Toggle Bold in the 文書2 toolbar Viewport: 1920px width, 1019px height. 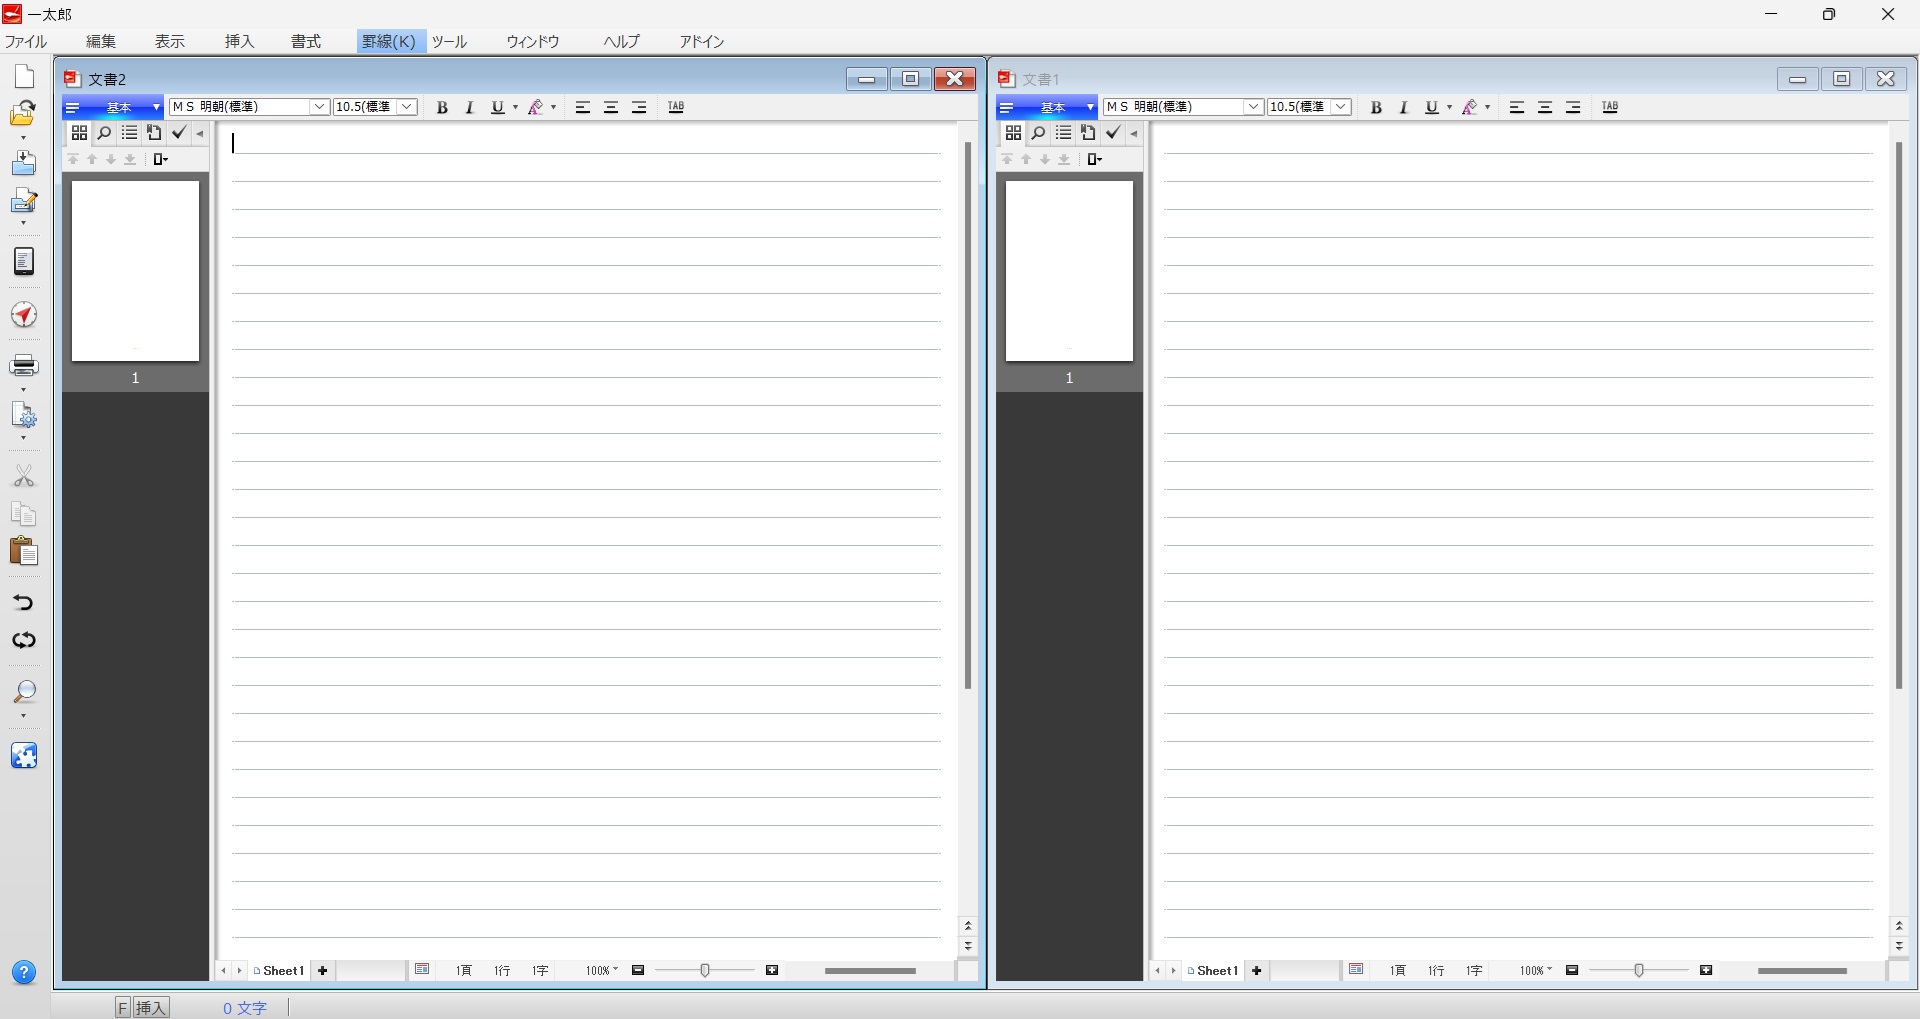click(442, 107)
